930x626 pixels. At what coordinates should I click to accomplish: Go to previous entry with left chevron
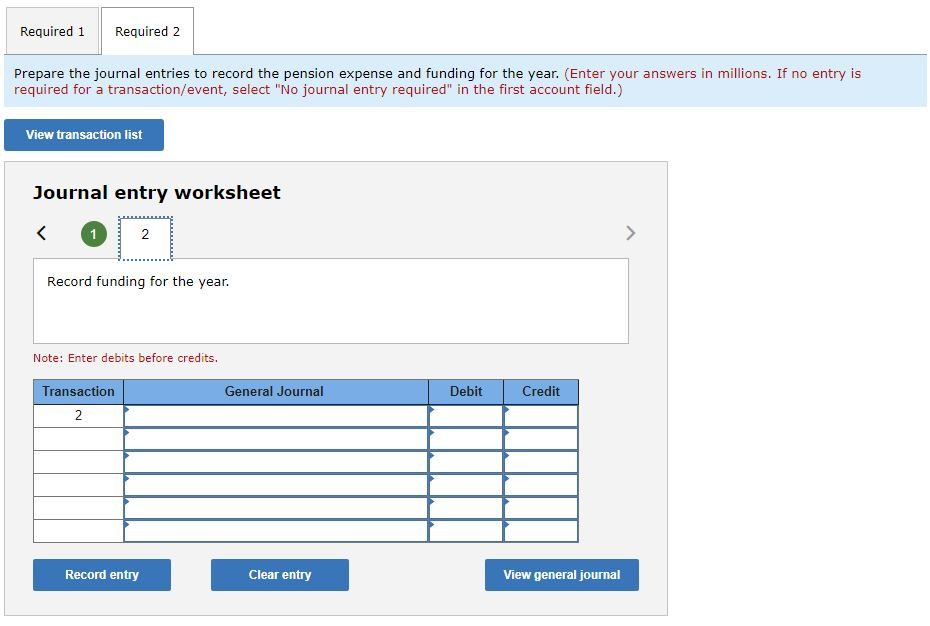click(x=42, y=233)
